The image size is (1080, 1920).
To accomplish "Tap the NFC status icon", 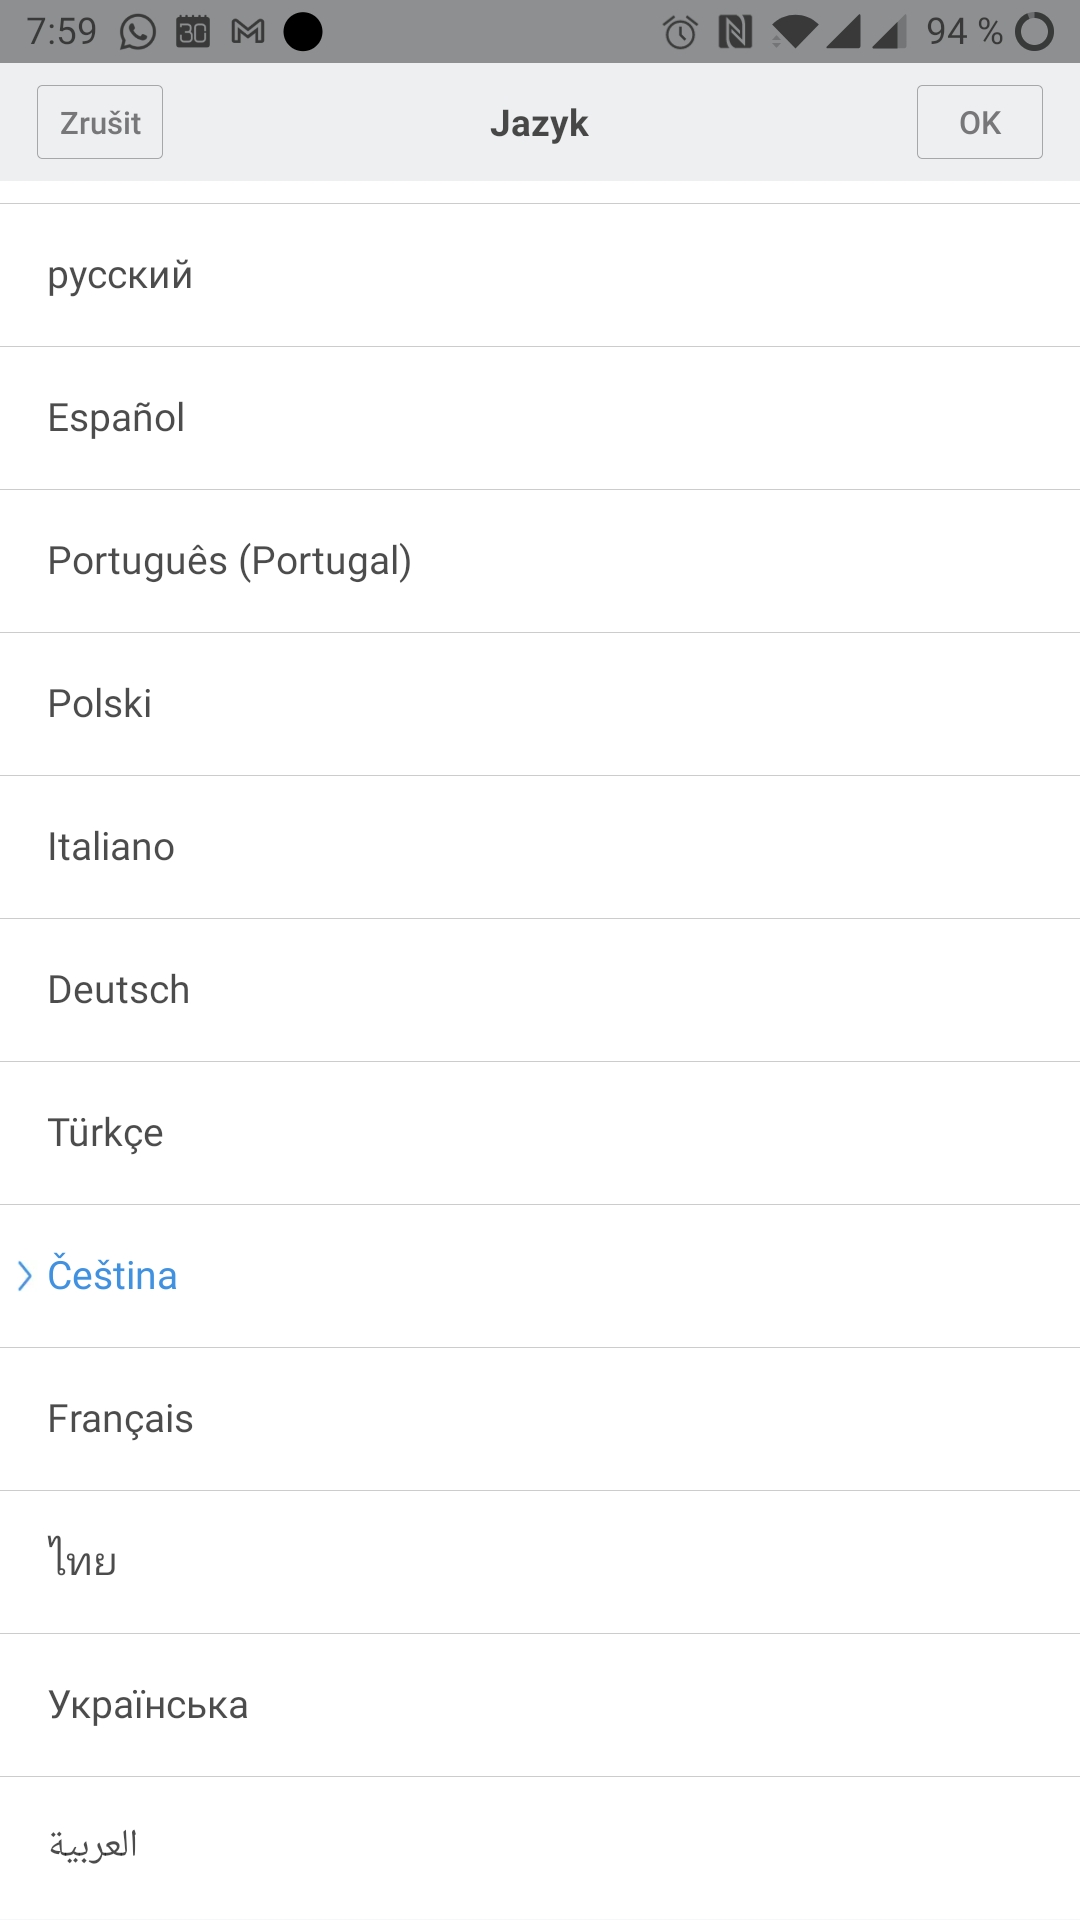I will click(735, 32).
